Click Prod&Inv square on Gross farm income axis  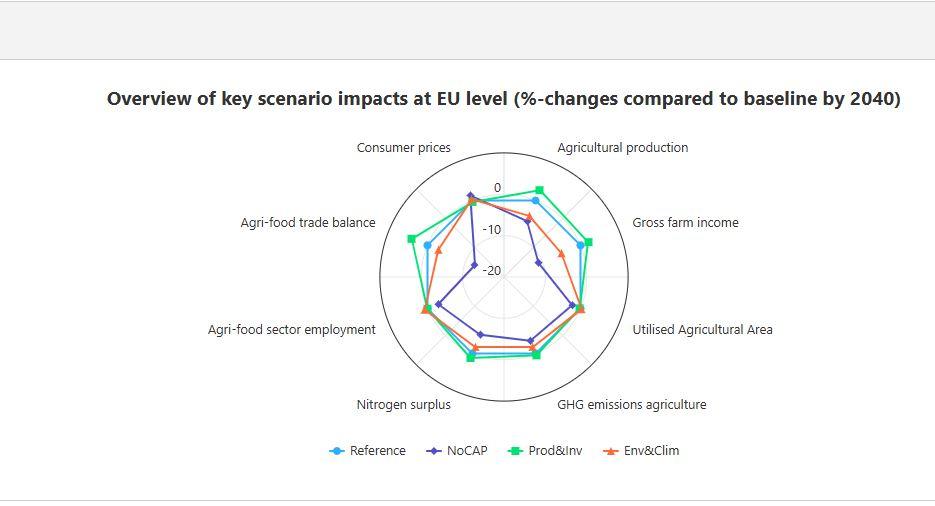588,242
